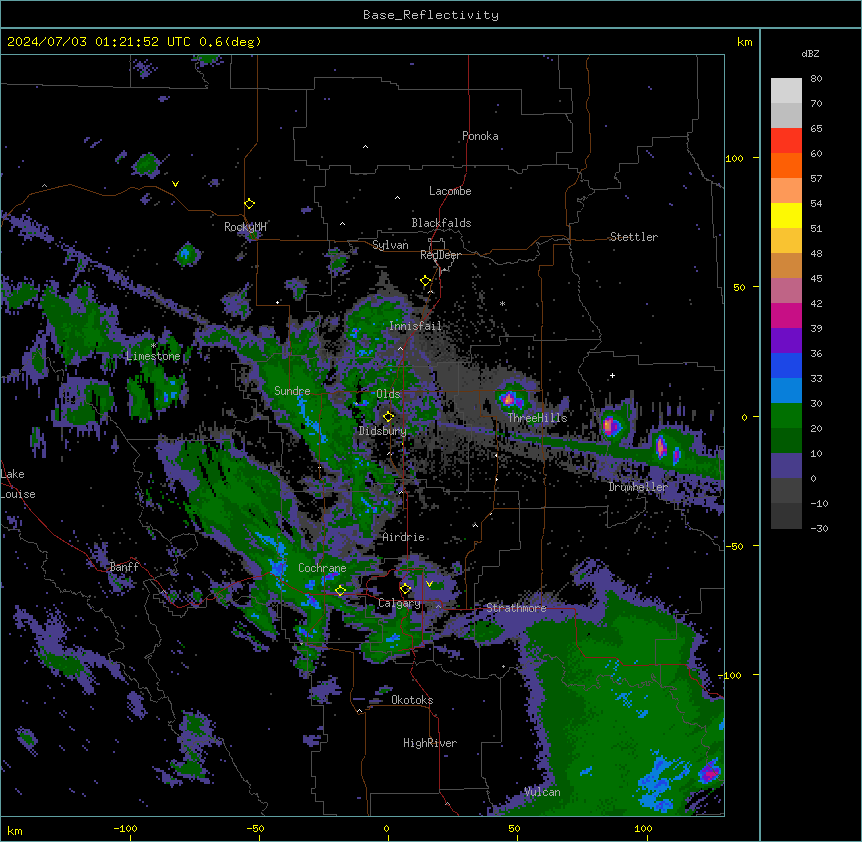
Task: Click the Vulcan label
Action: 542,792
